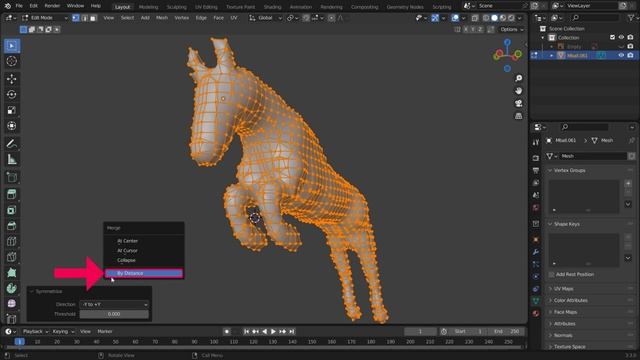Enable edge select mode
This screenshot has width=640, height=360.
click(x=84, y=18)
